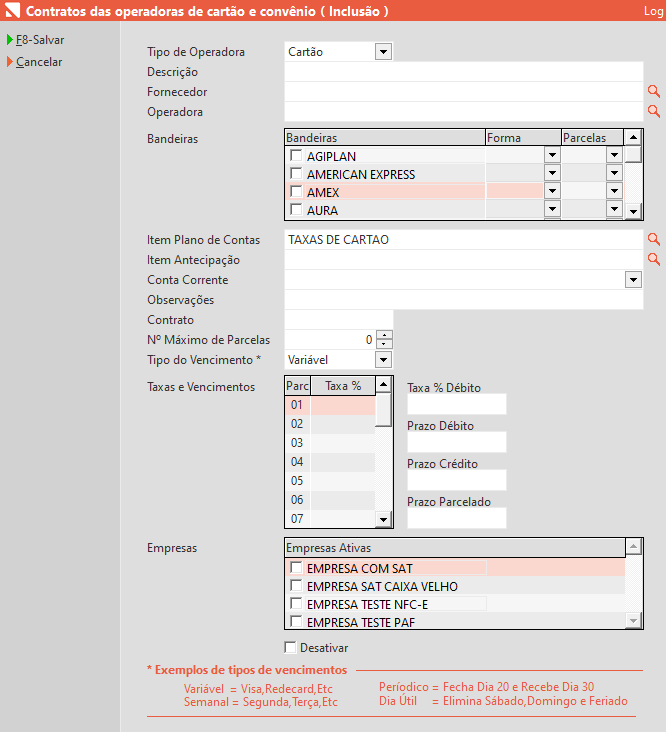Viewport: 666px width, 732px height.
Task: Tick the AURA bandeira checkbox
Action: click(x=296, y=209)
